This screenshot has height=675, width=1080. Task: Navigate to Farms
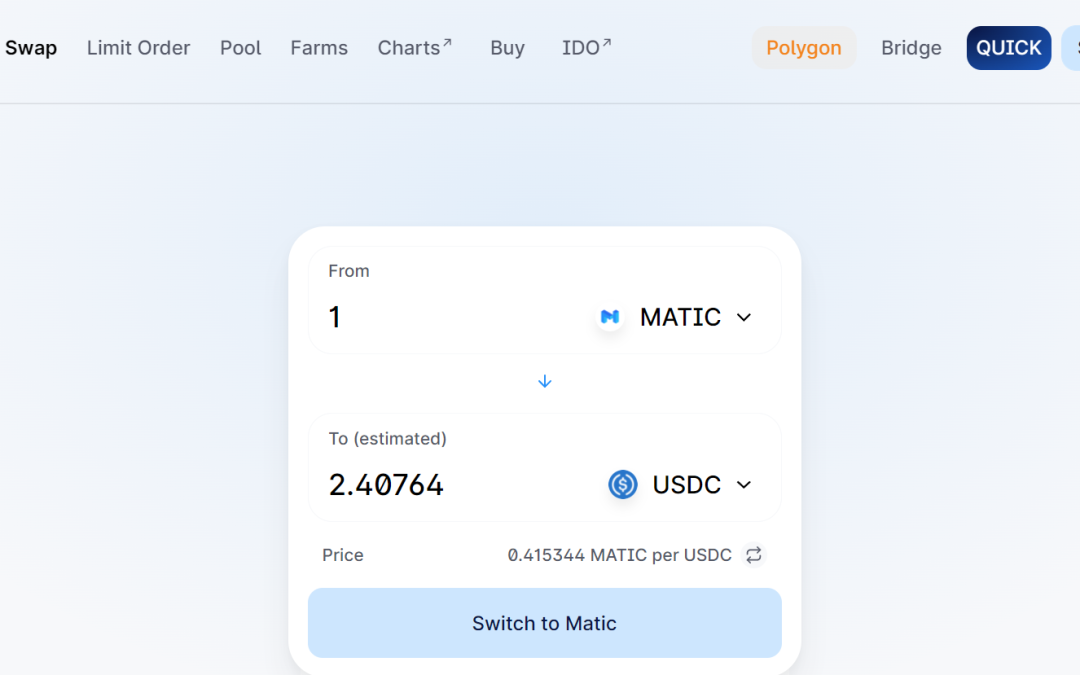[319, 48]
